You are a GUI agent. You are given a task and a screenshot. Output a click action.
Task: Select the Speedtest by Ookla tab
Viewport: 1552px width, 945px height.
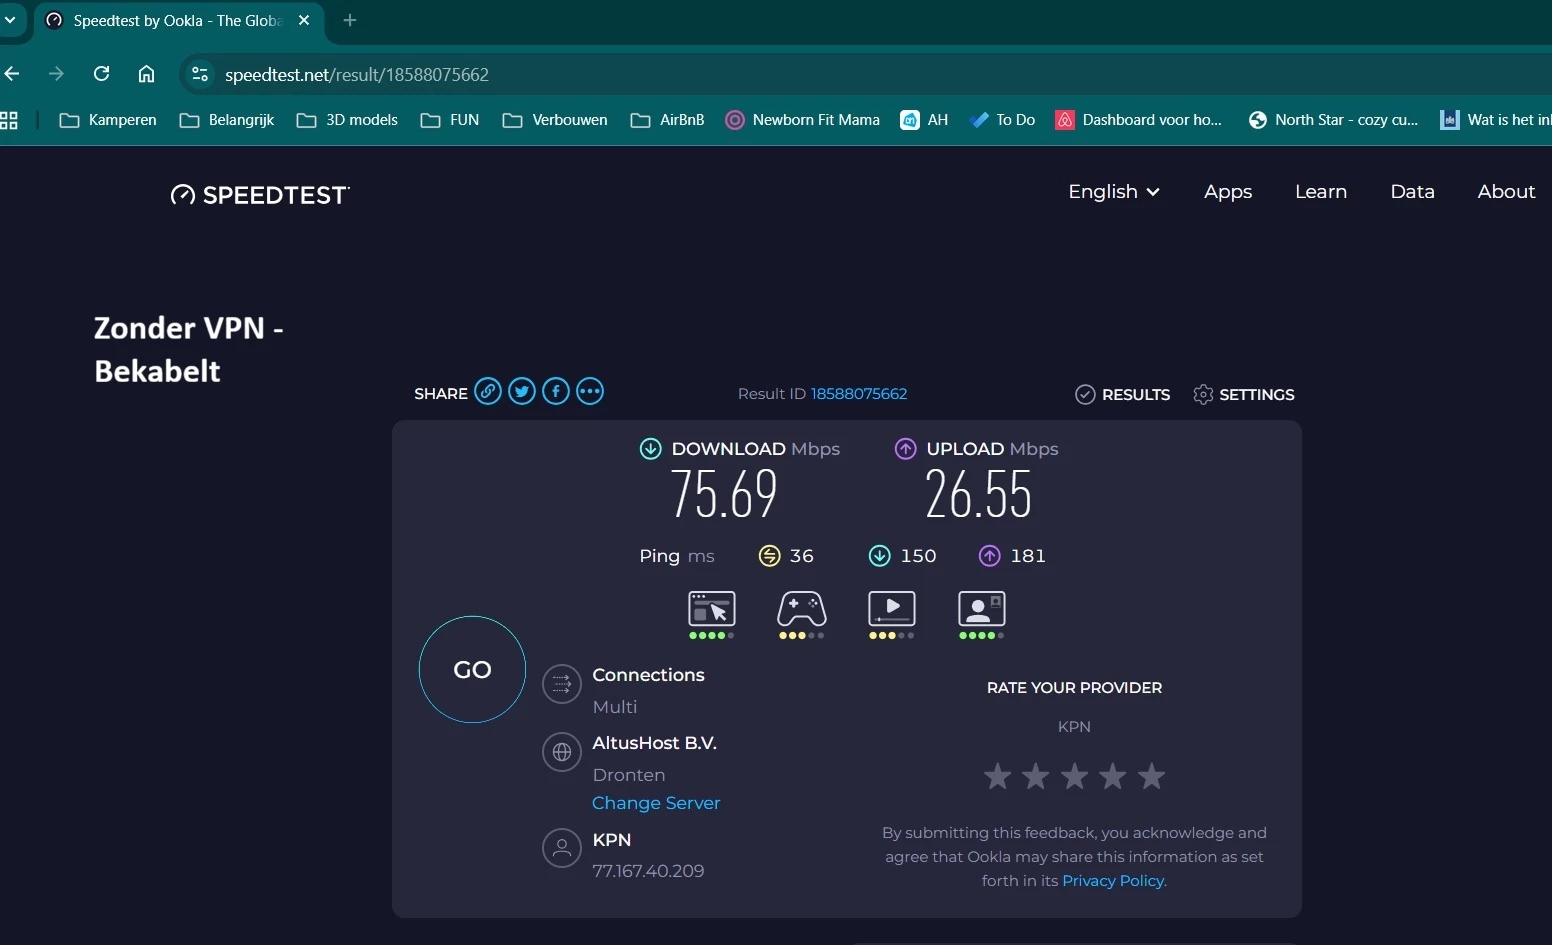(180, 20)
